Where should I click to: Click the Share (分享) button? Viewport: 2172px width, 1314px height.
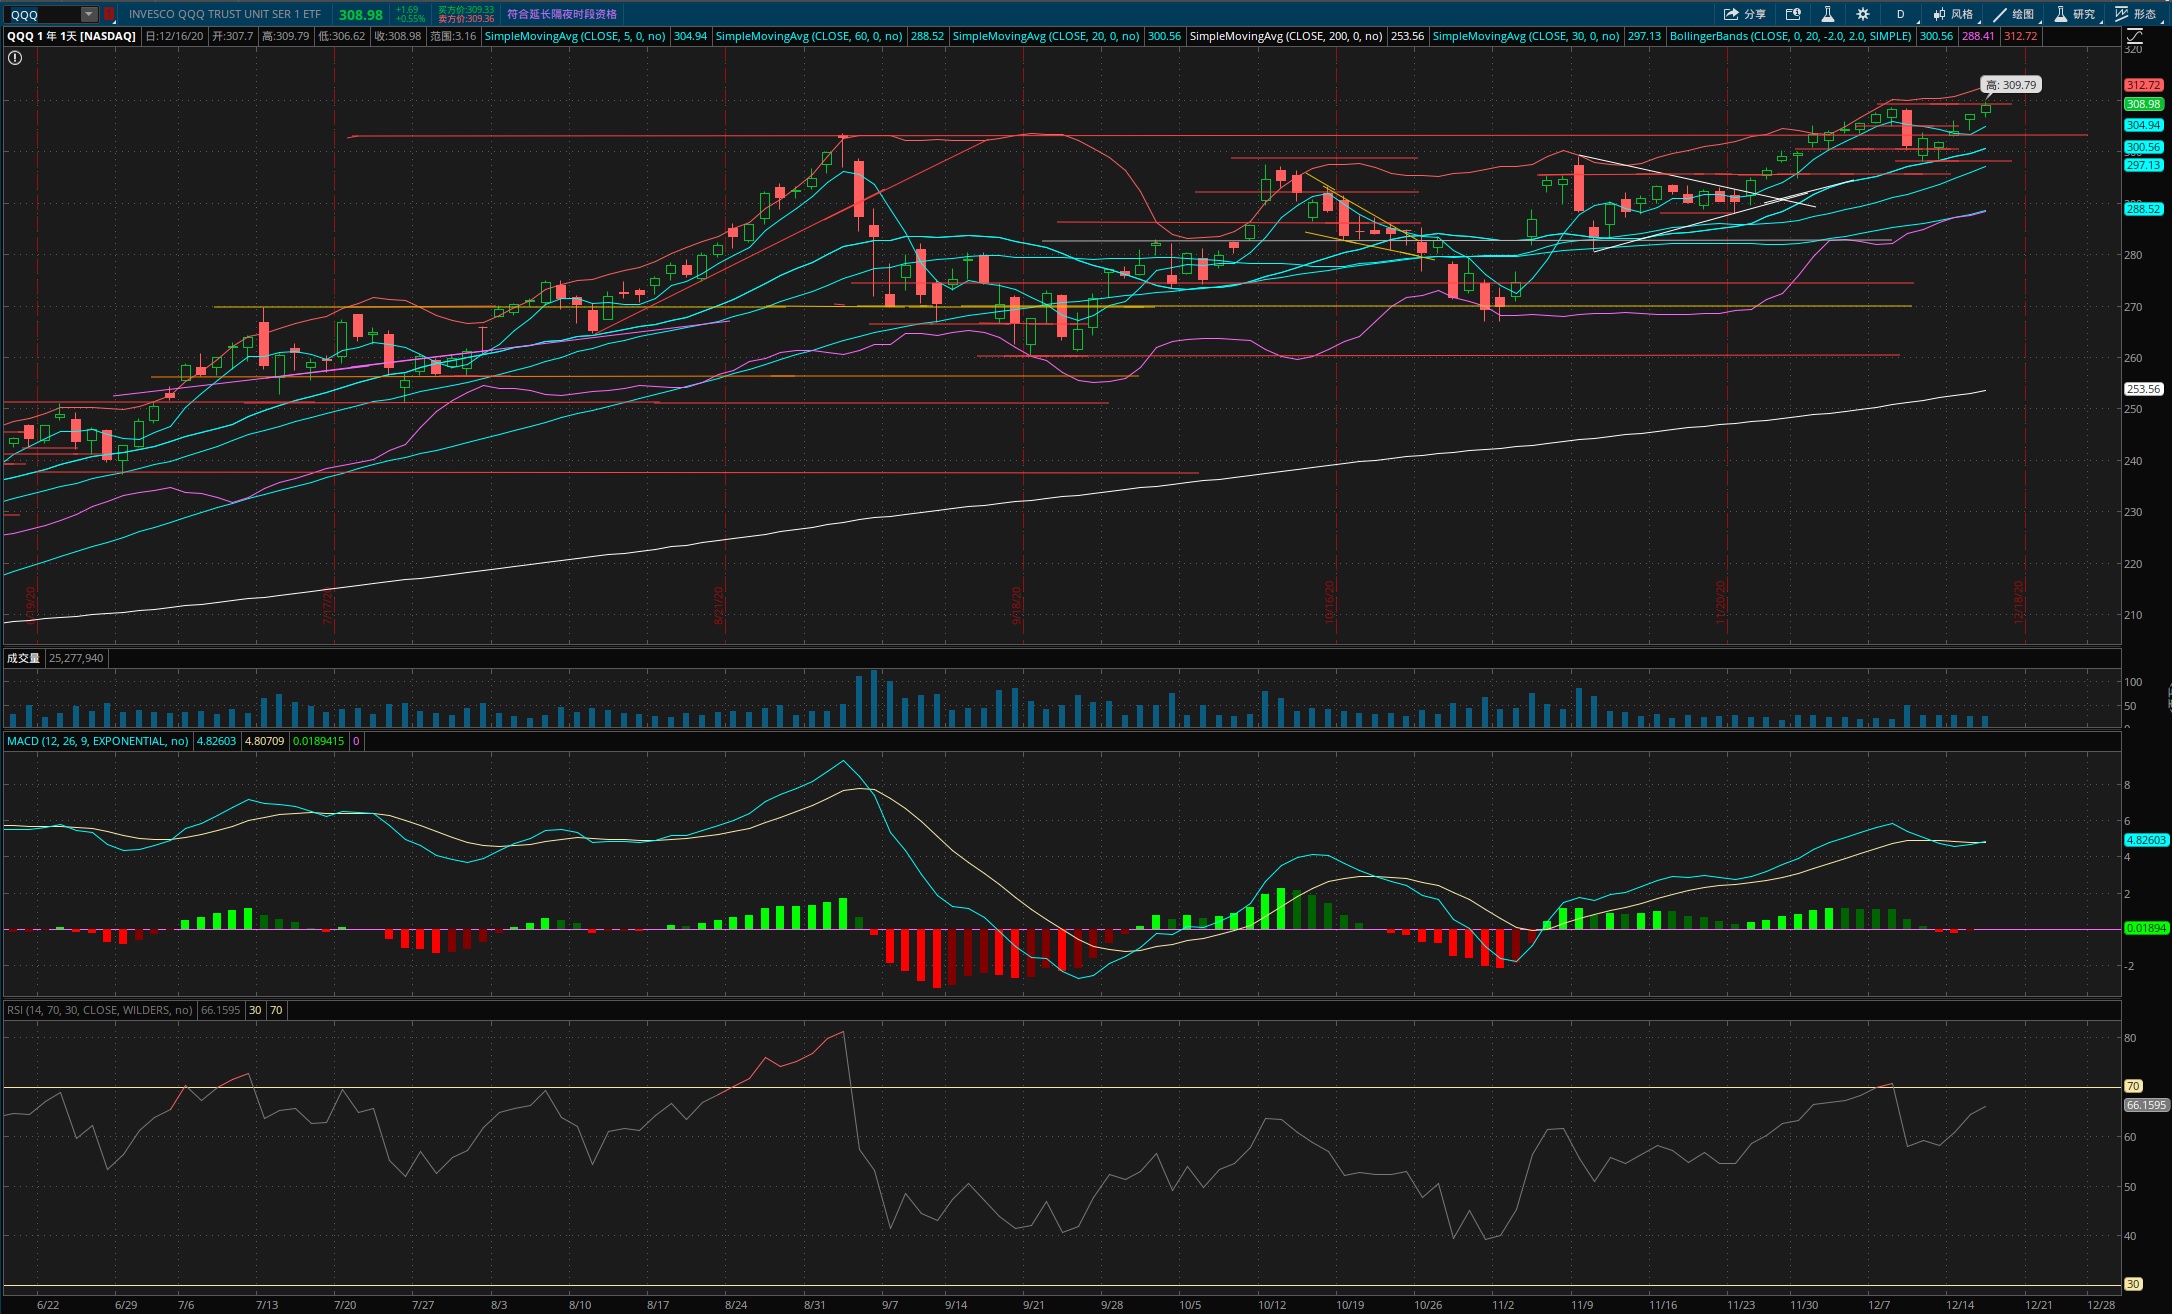(x=1744, y=14)
